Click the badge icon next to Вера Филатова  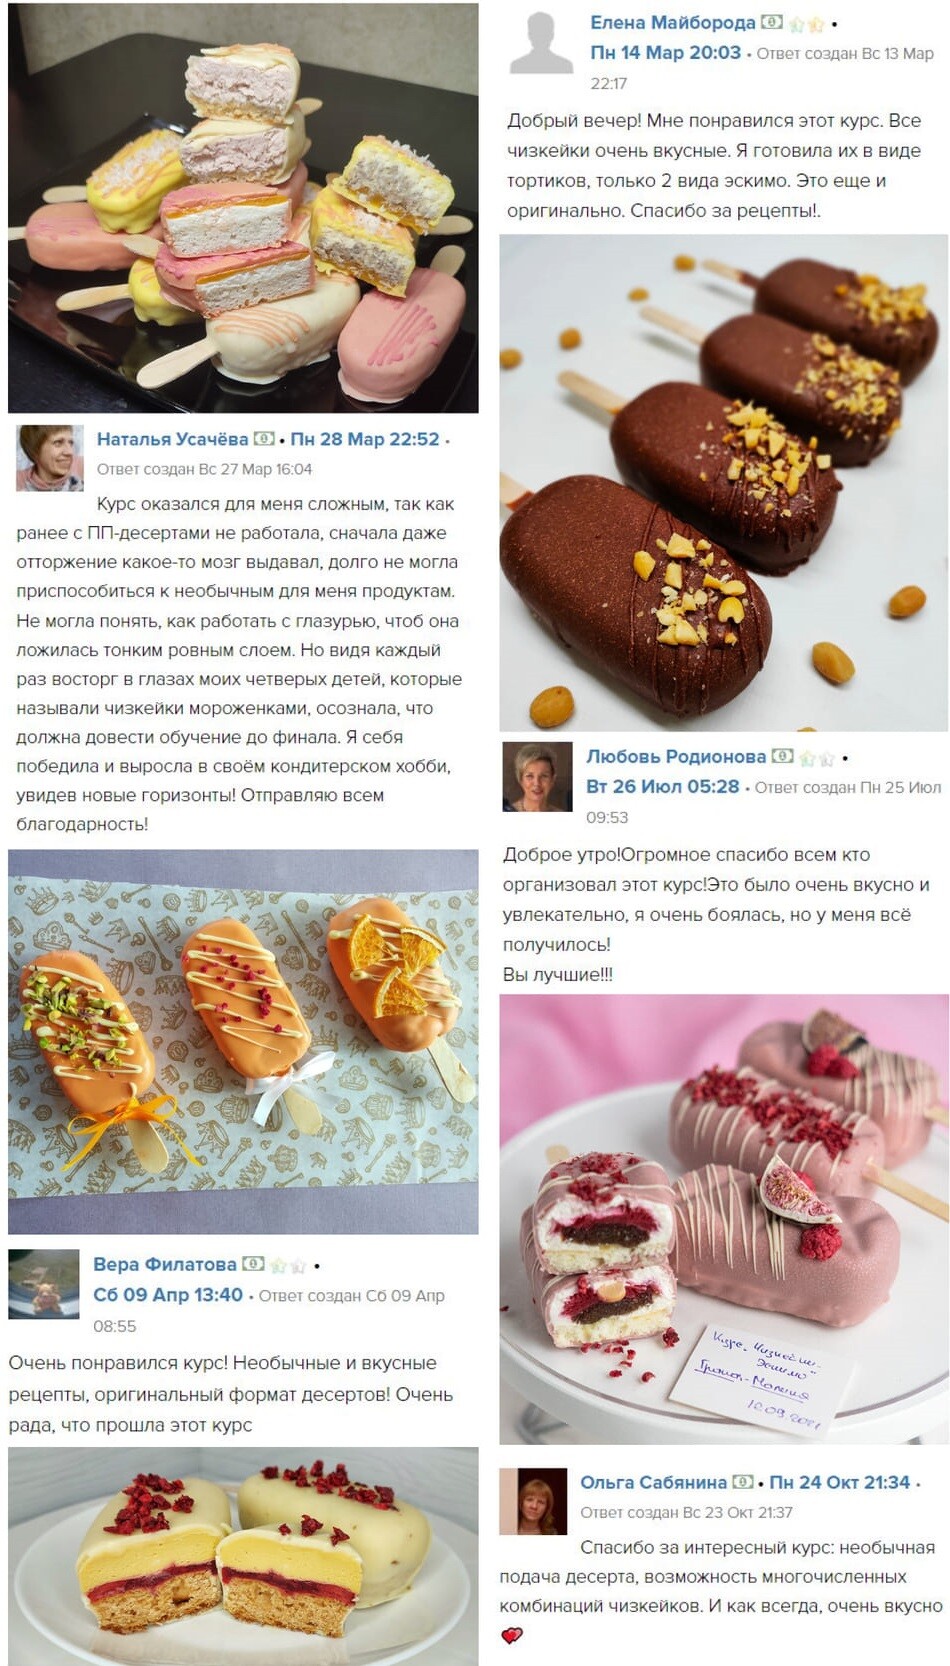point(254,1264)
